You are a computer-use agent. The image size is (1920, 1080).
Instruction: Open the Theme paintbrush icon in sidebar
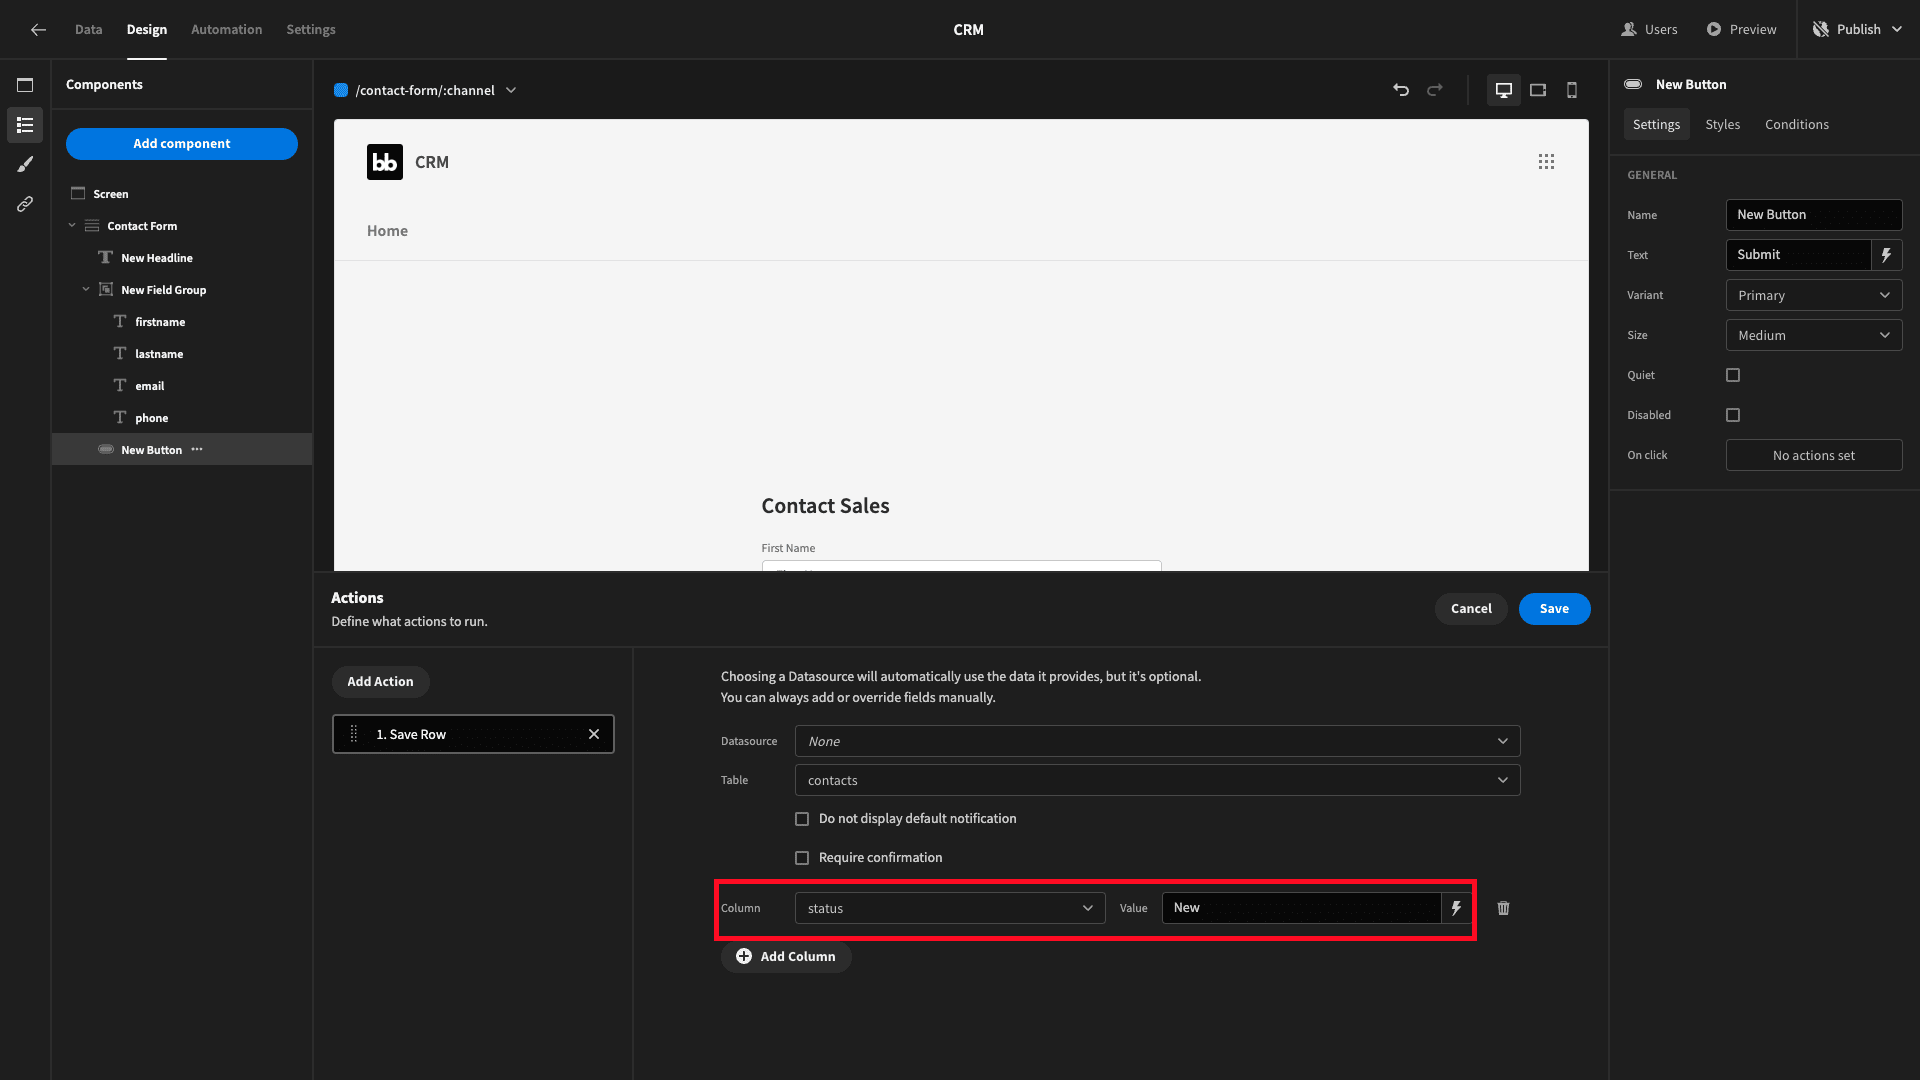click(x=25, y=164)
